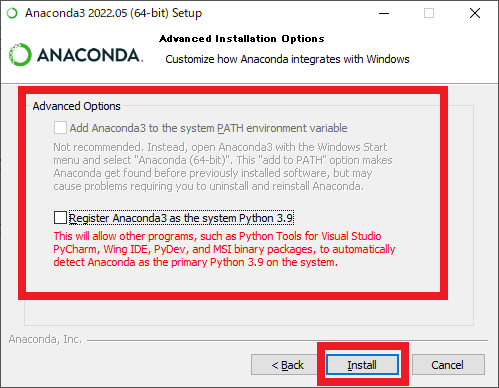Click the Anaconda icon in the title bar
The image size is (499, 388).
(x=12, y=13)
